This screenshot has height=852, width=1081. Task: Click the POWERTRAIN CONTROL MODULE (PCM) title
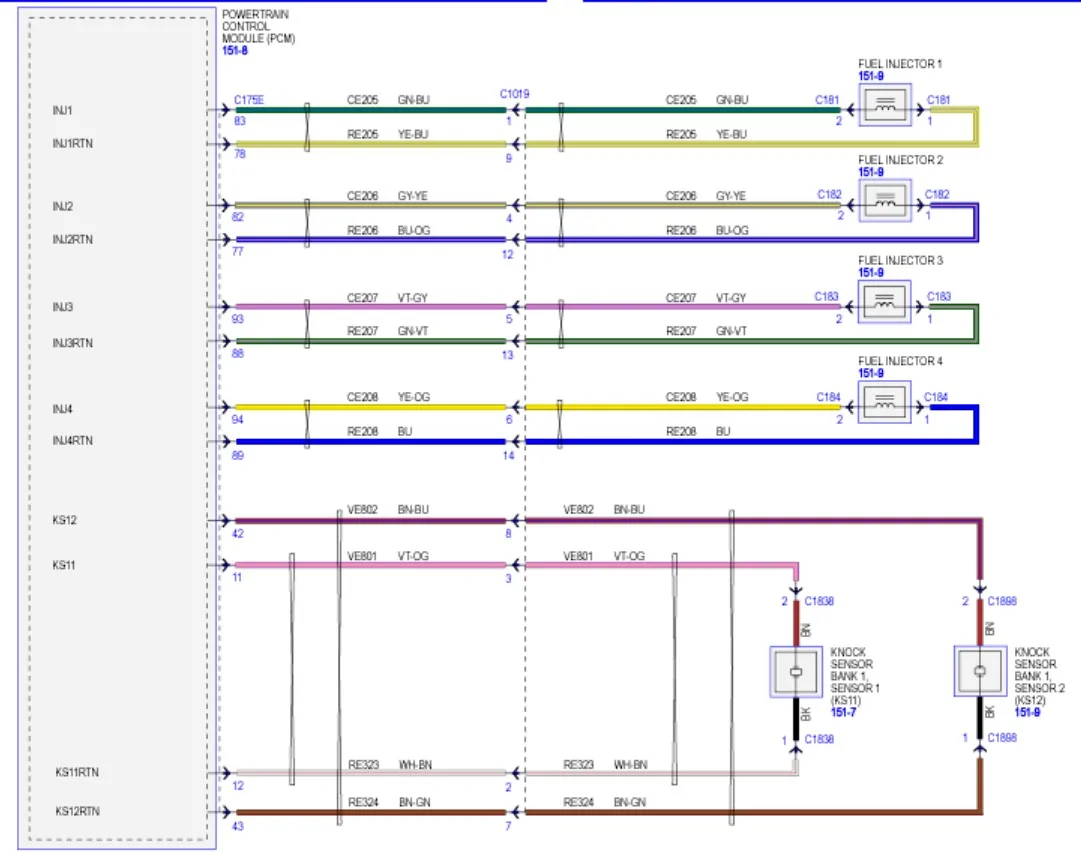(x=259, y=26)
